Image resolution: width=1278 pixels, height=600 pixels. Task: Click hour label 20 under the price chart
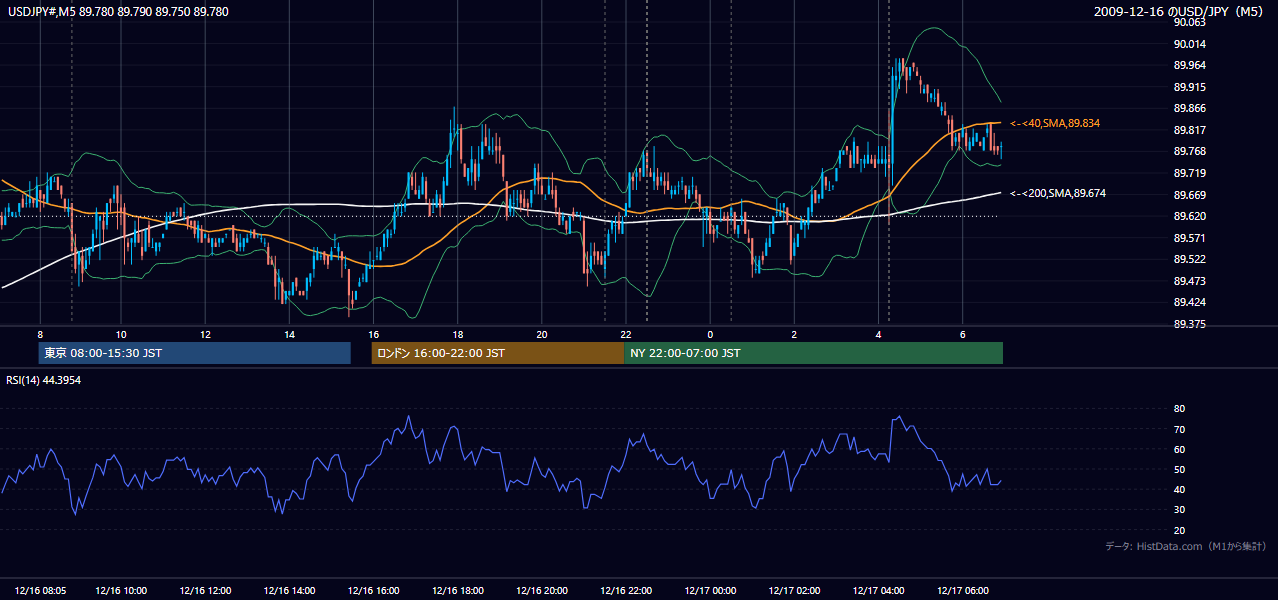[x=541, y=334]
